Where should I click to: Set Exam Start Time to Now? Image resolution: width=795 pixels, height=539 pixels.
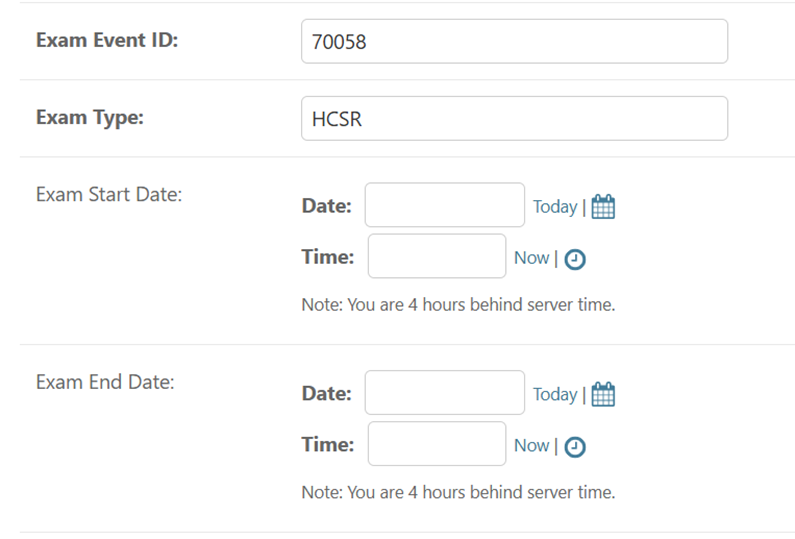(531, 258)
